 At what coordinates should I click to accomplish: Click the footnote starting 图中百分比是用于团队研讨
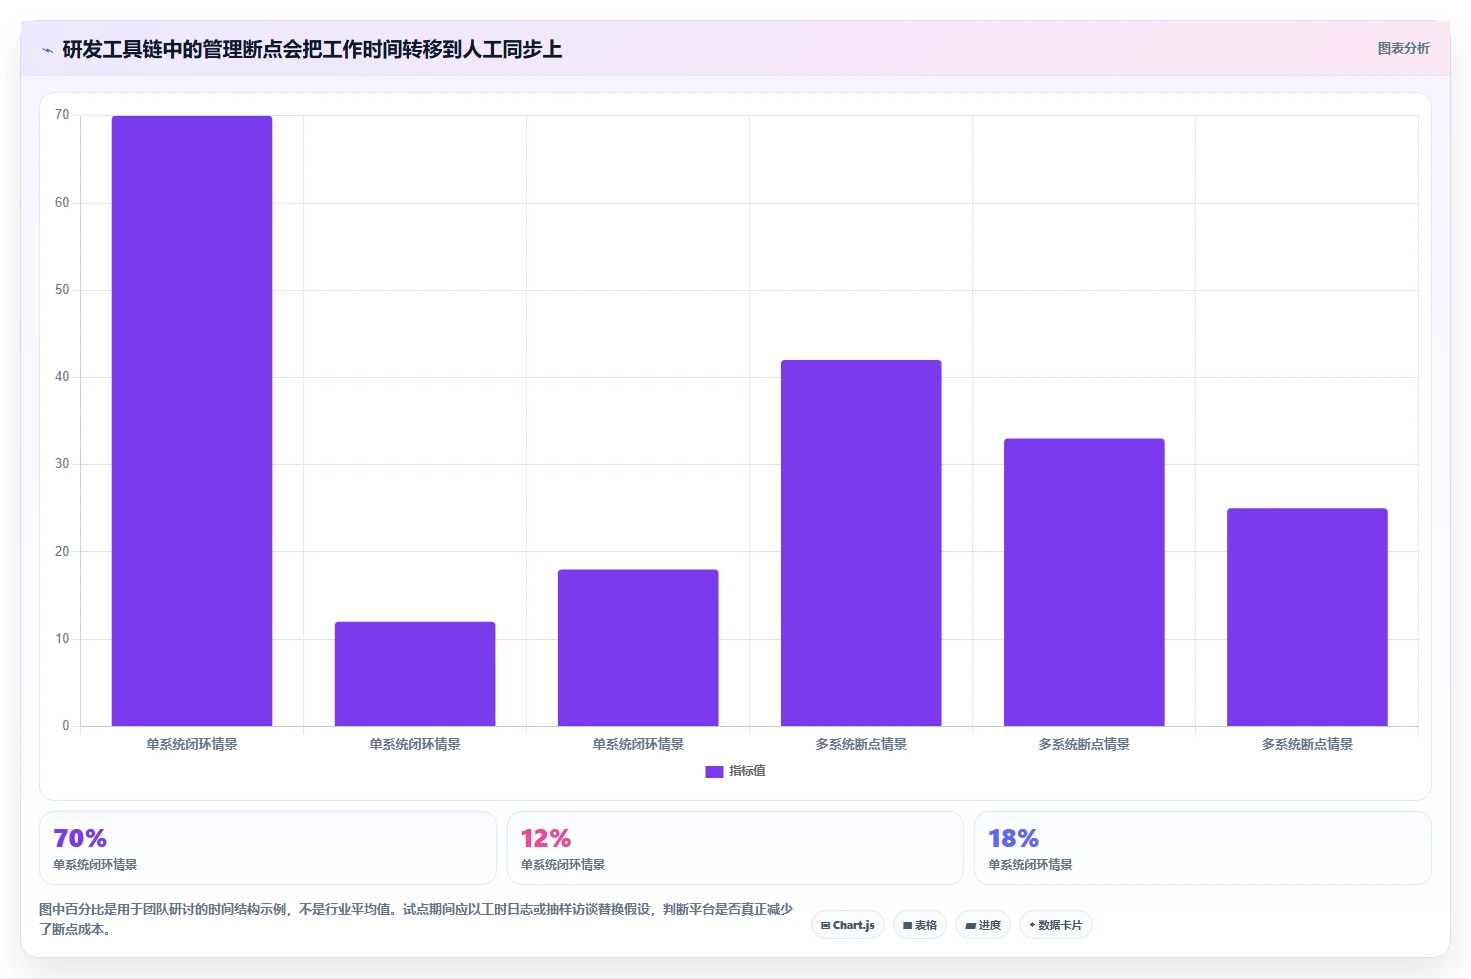(416, 919)
